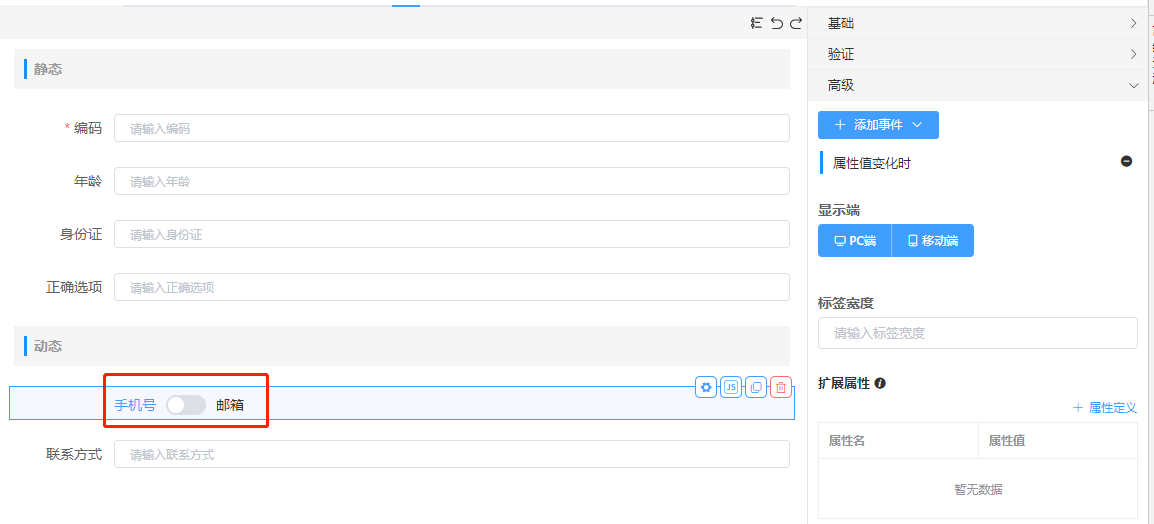The image size is (1154, 524).
Task: Open the component tree outline icon
Action: [x=757, y=23]
